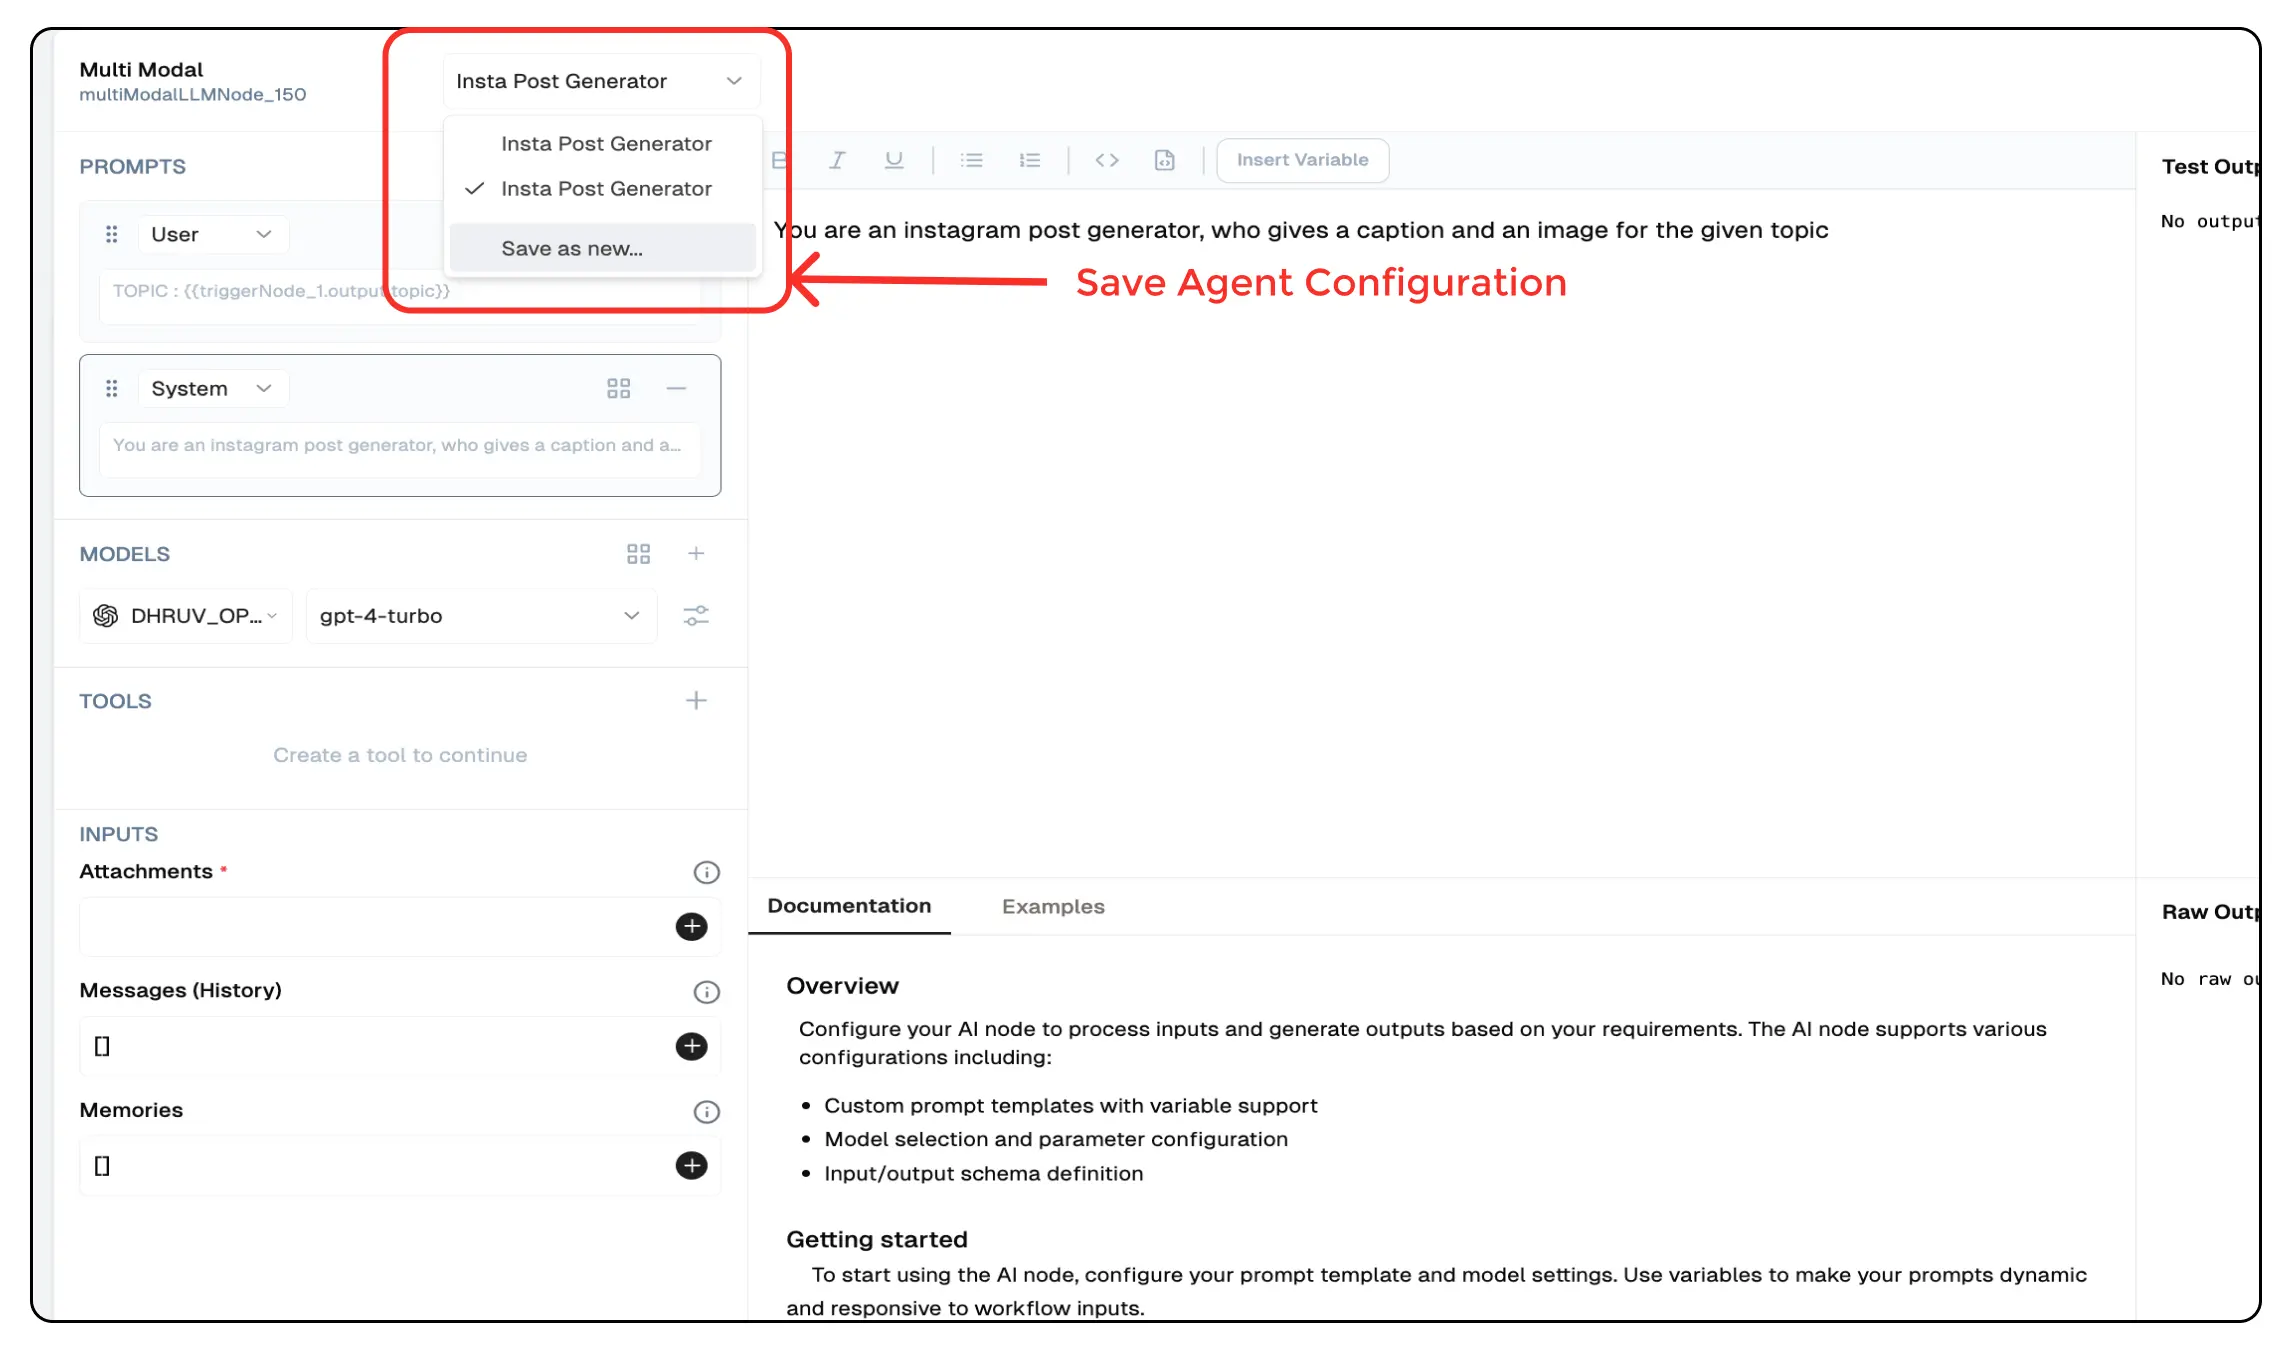Insert a bulleted list
Image resolution: width=2291 pixels, height=1350 pixels.
(x=970, y=160)
